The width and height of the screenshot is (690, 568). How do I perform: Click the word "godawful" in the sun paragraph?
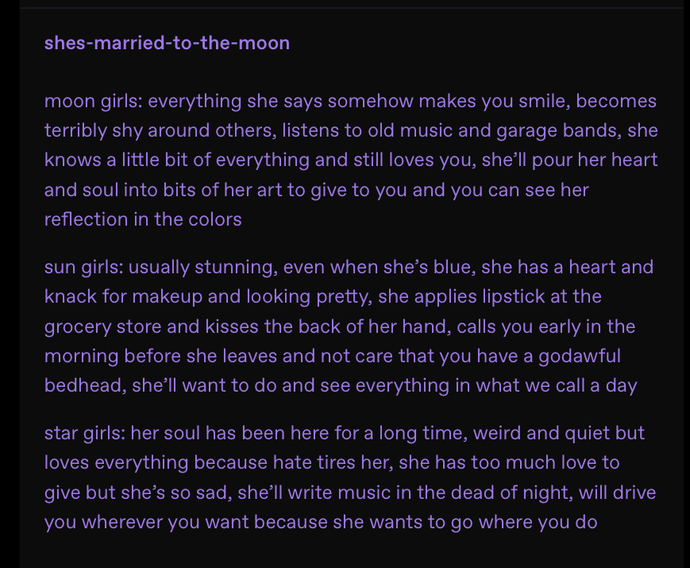pos(580,356)
